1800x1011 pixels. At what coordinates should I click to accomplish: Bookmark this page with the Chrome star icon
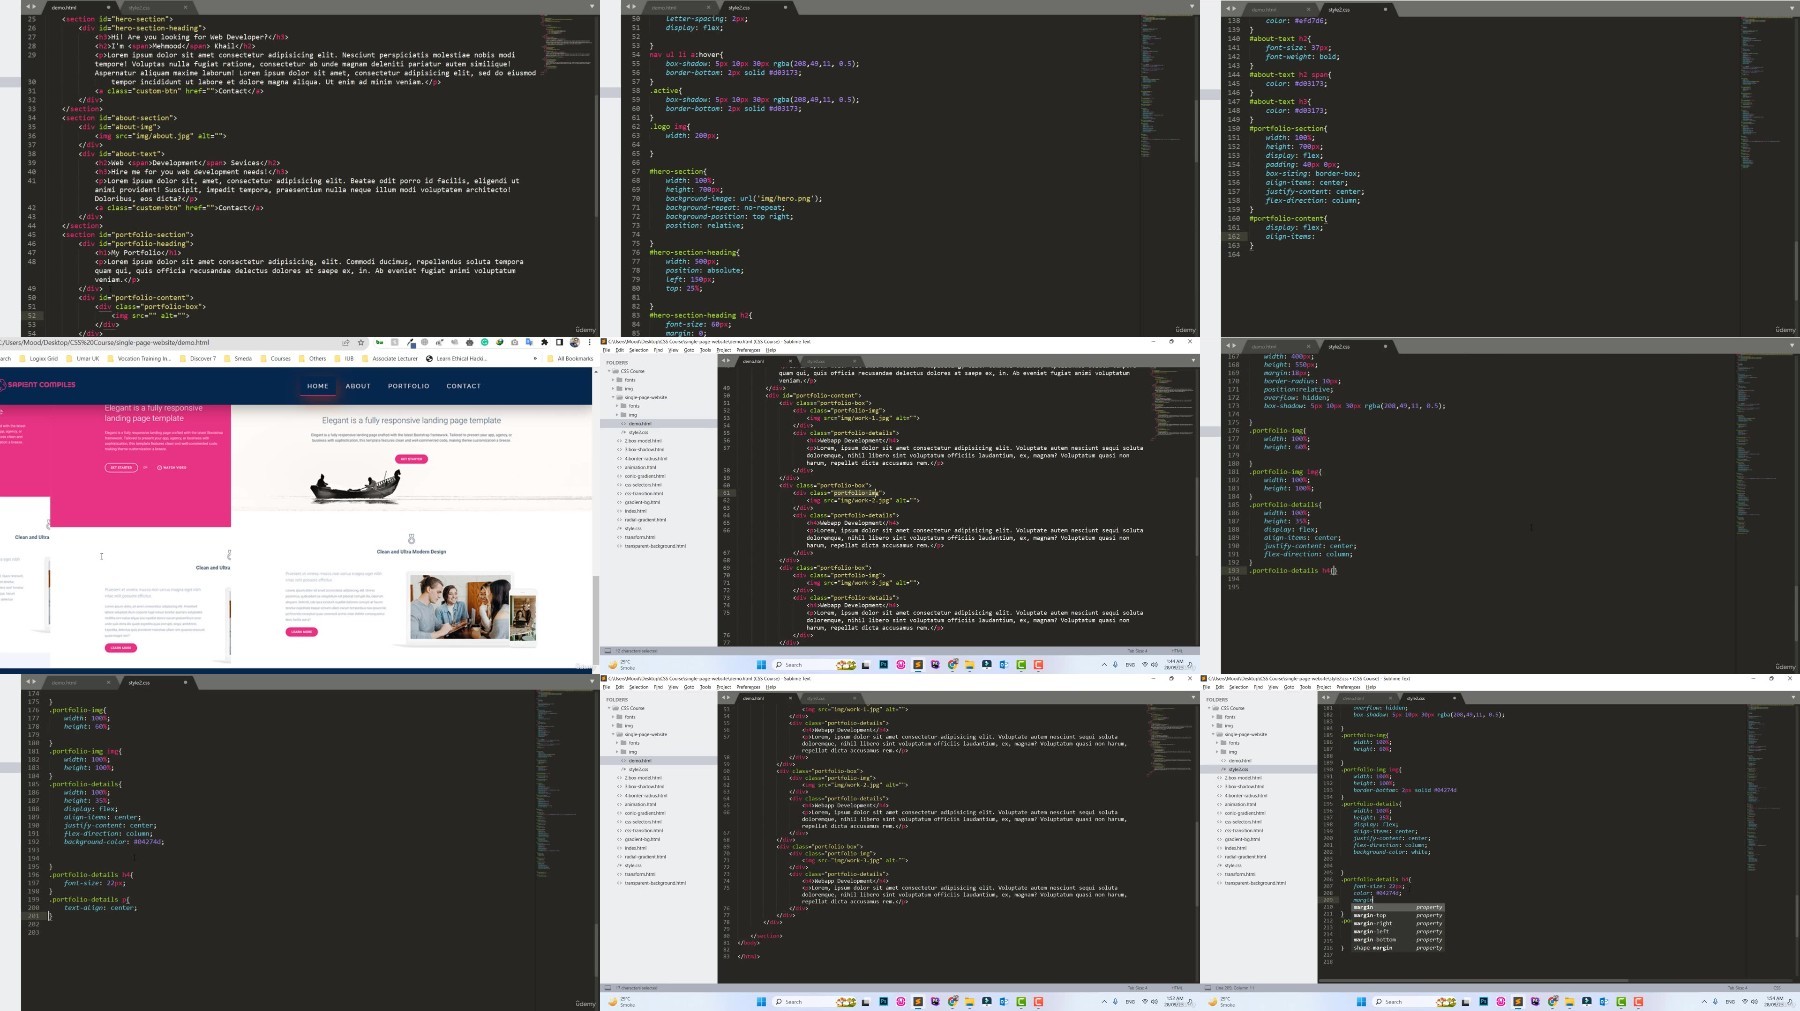click(361, 343)
